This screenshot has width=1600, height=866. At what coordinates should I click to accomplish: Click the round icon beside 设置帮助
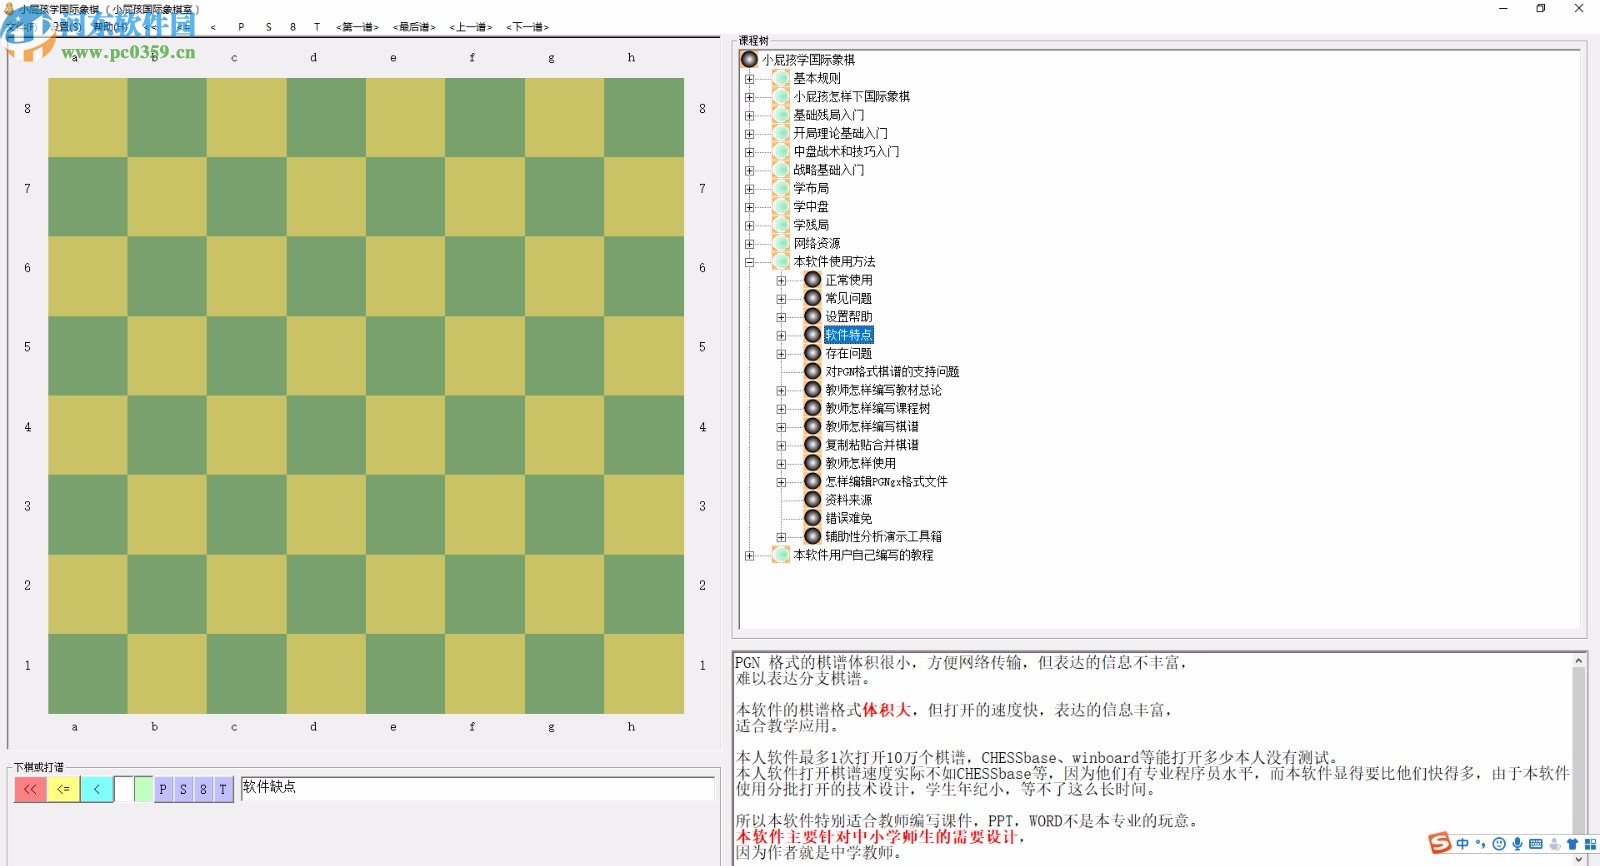point(813,316)
